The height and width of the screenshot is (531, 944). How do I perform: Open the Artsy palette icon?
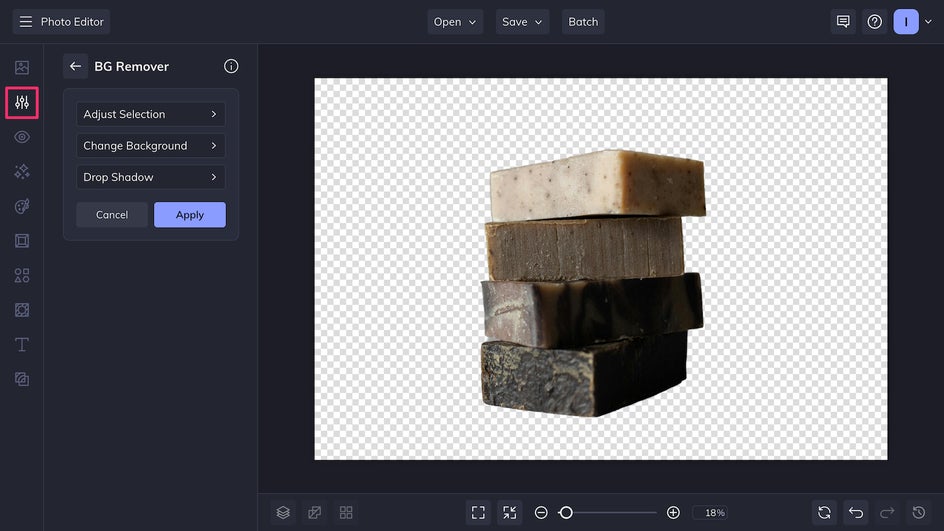click(x=22, y=206)
